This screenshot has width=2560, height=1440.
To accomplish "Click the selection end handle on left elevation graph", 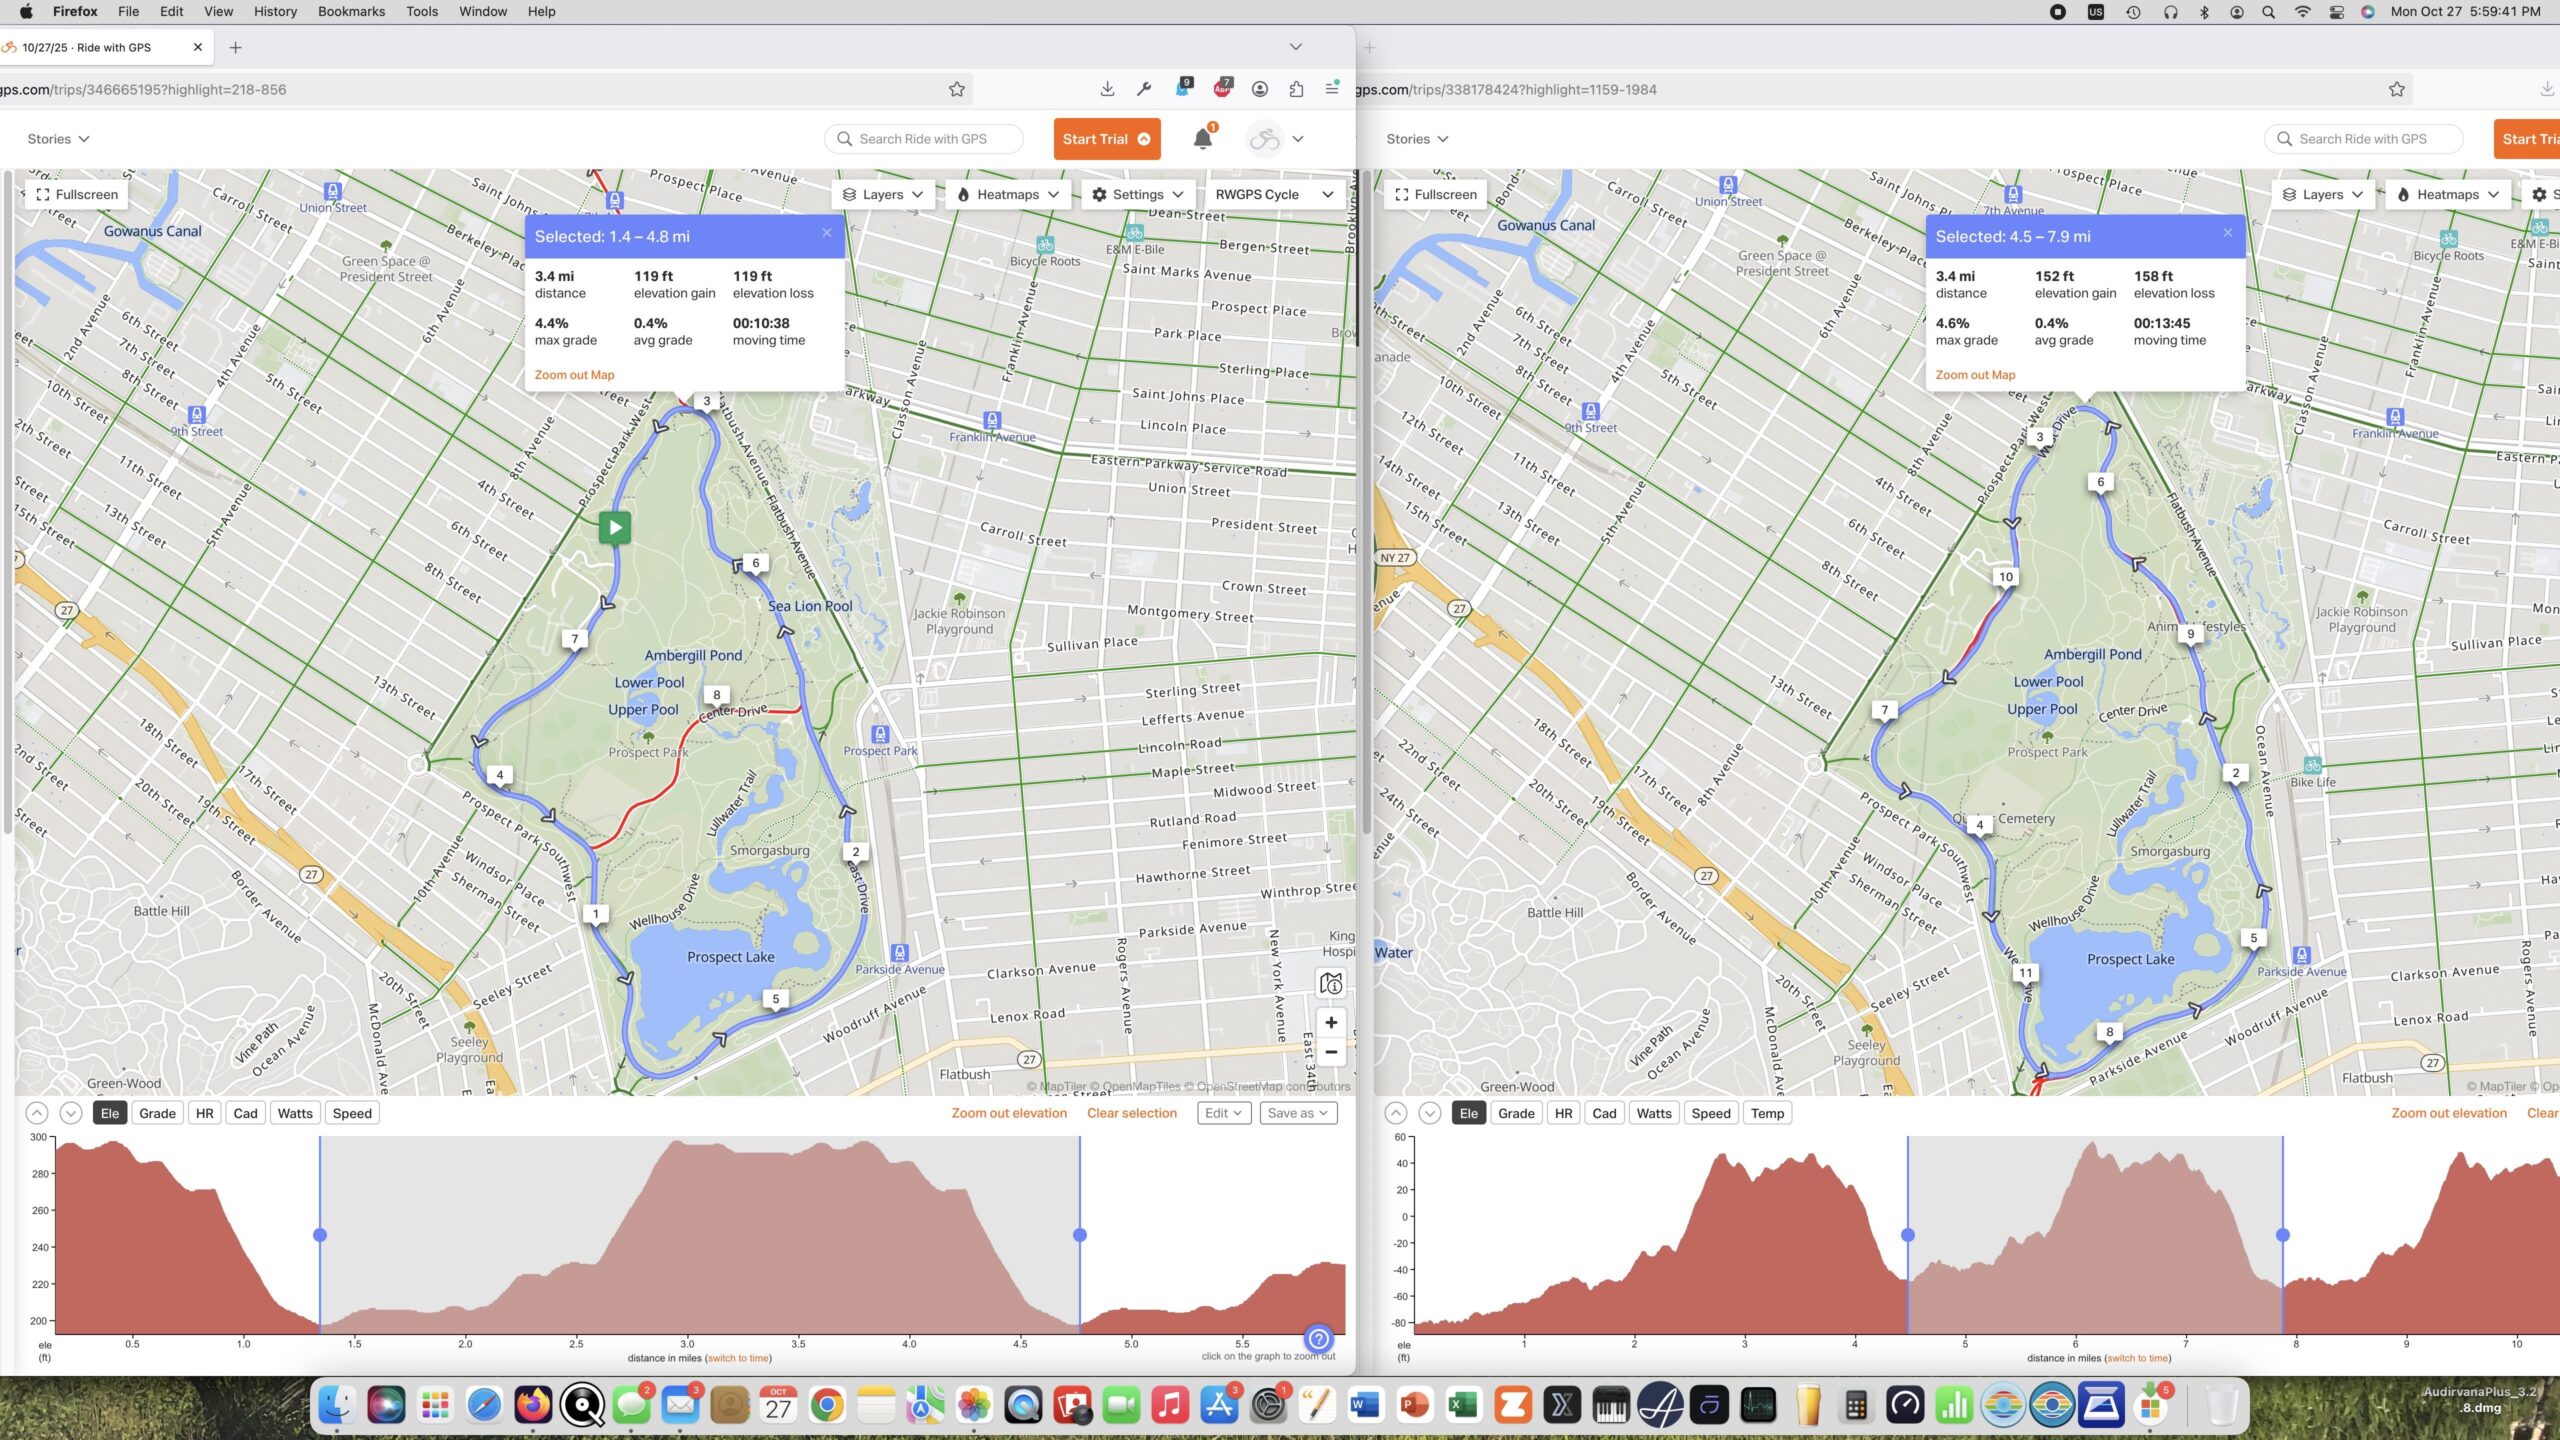I will click(x=1080, y=1235).
